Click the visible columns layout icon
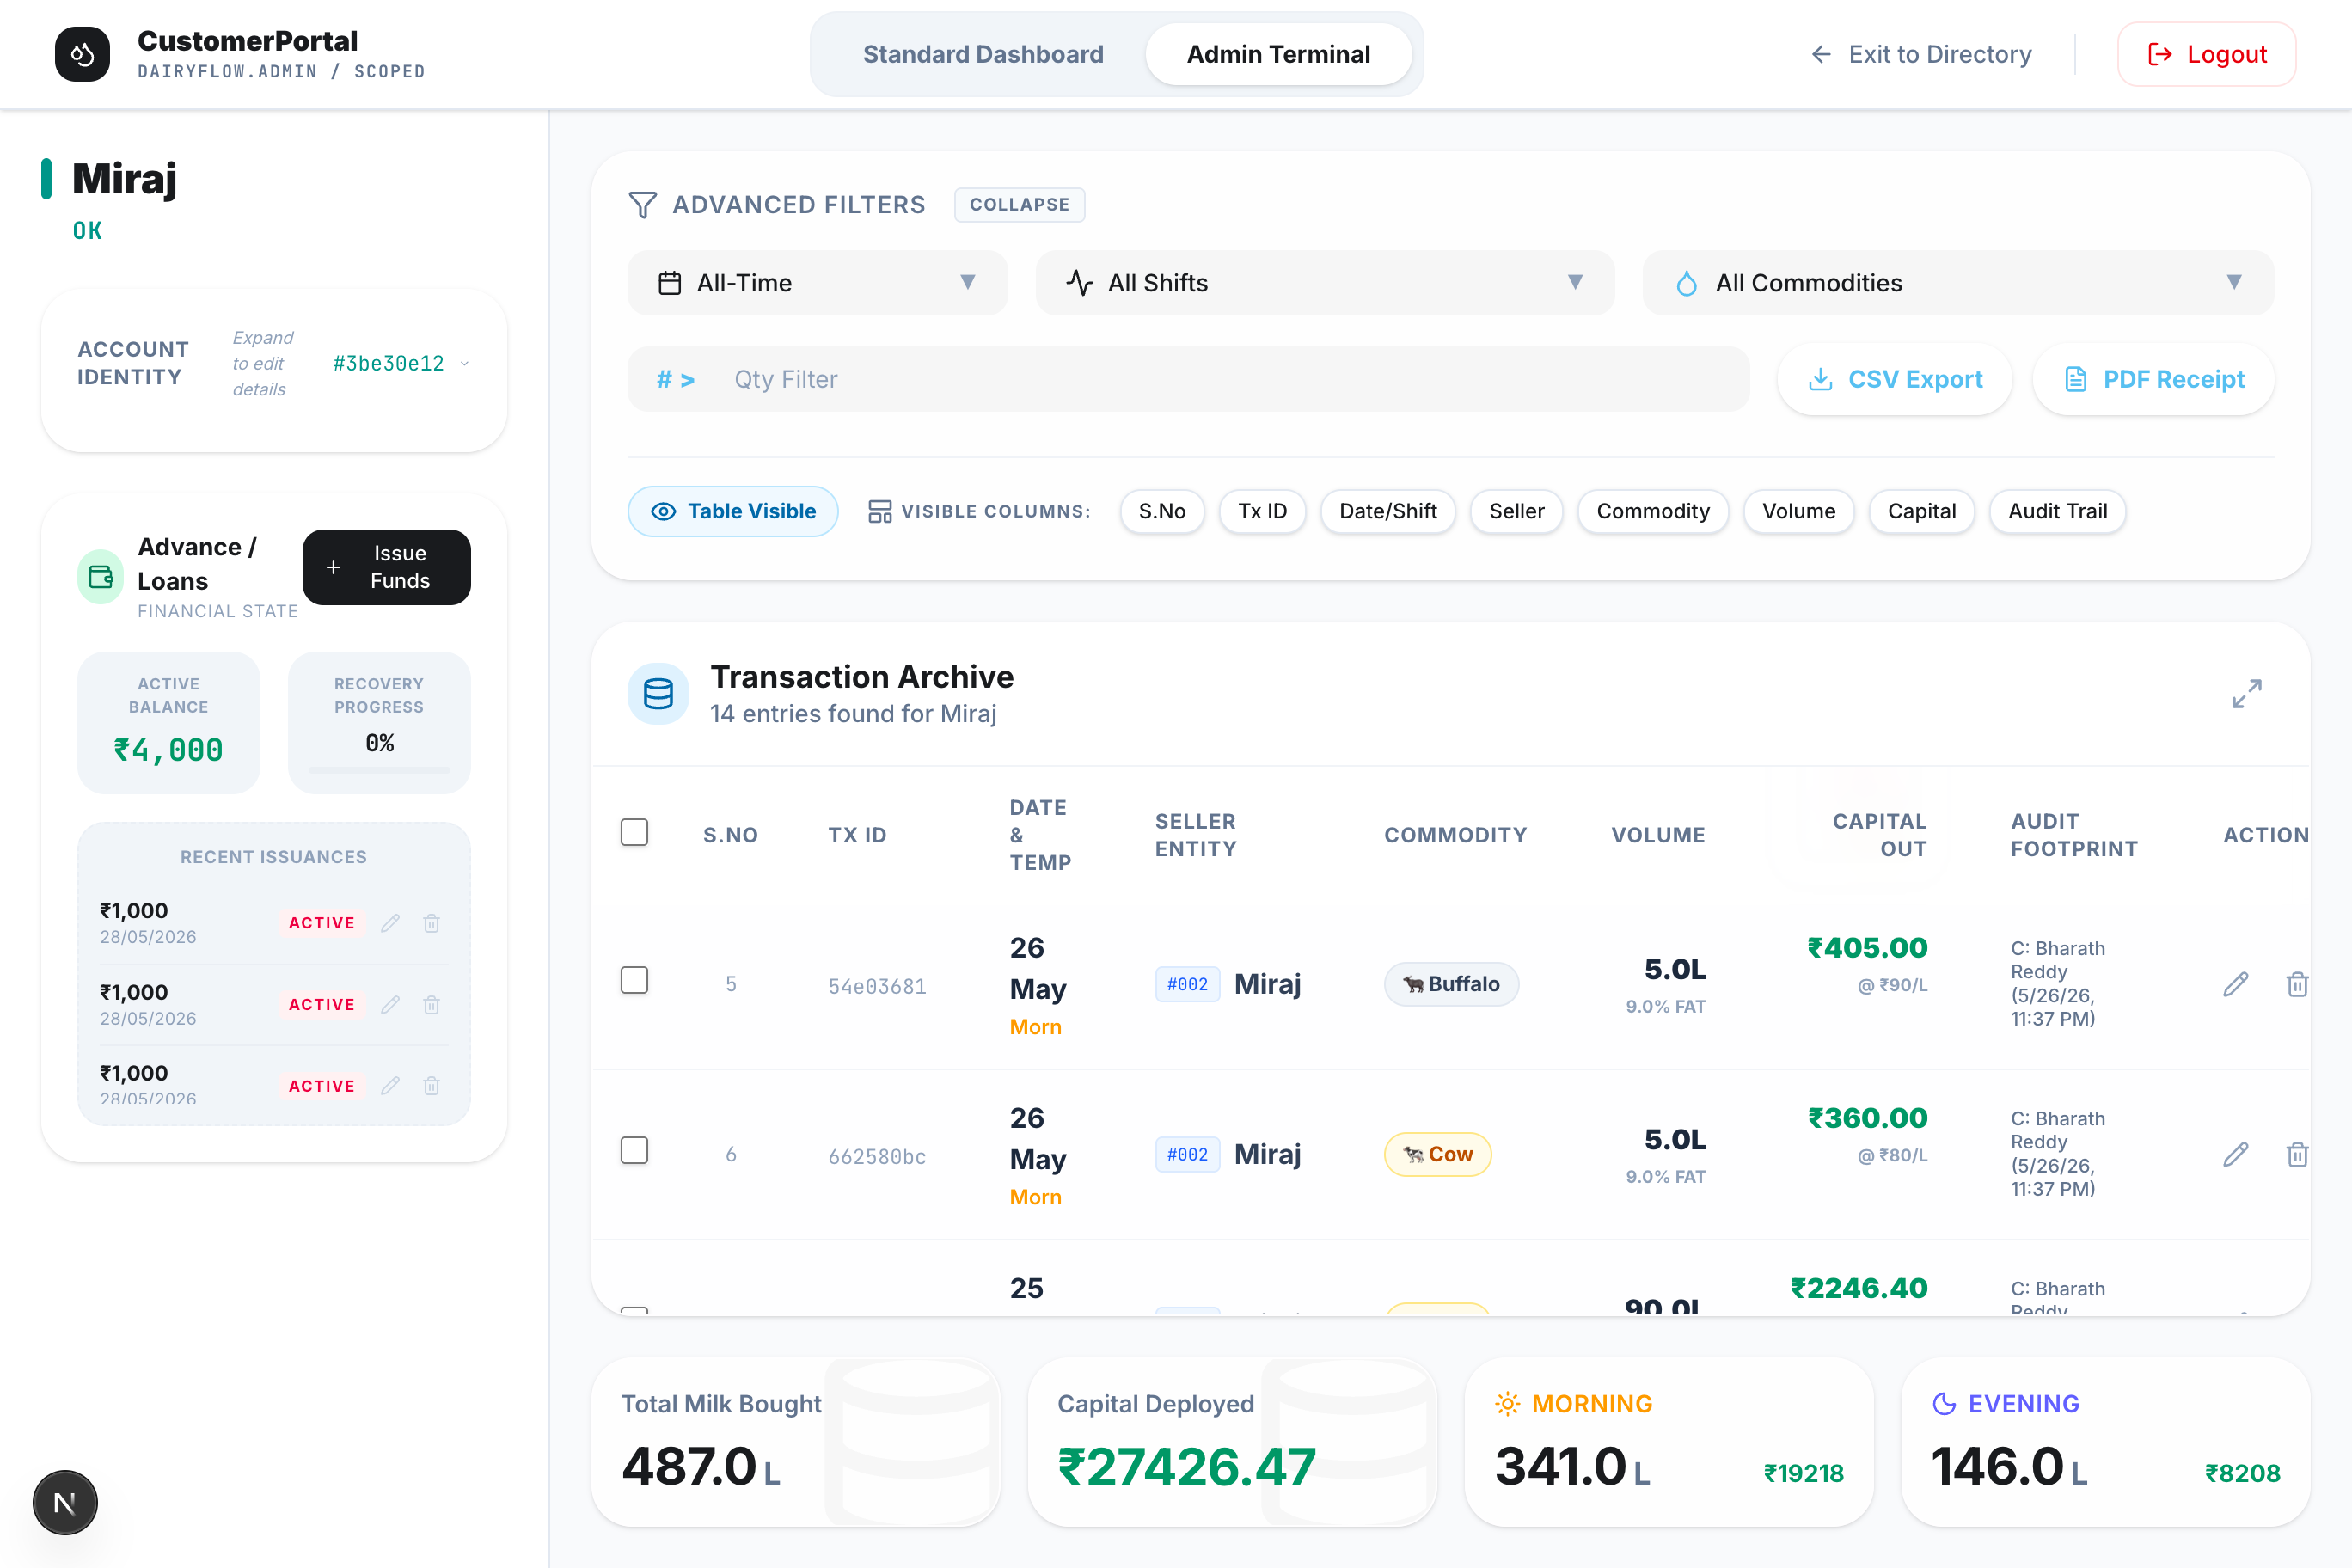 point(880,511)
